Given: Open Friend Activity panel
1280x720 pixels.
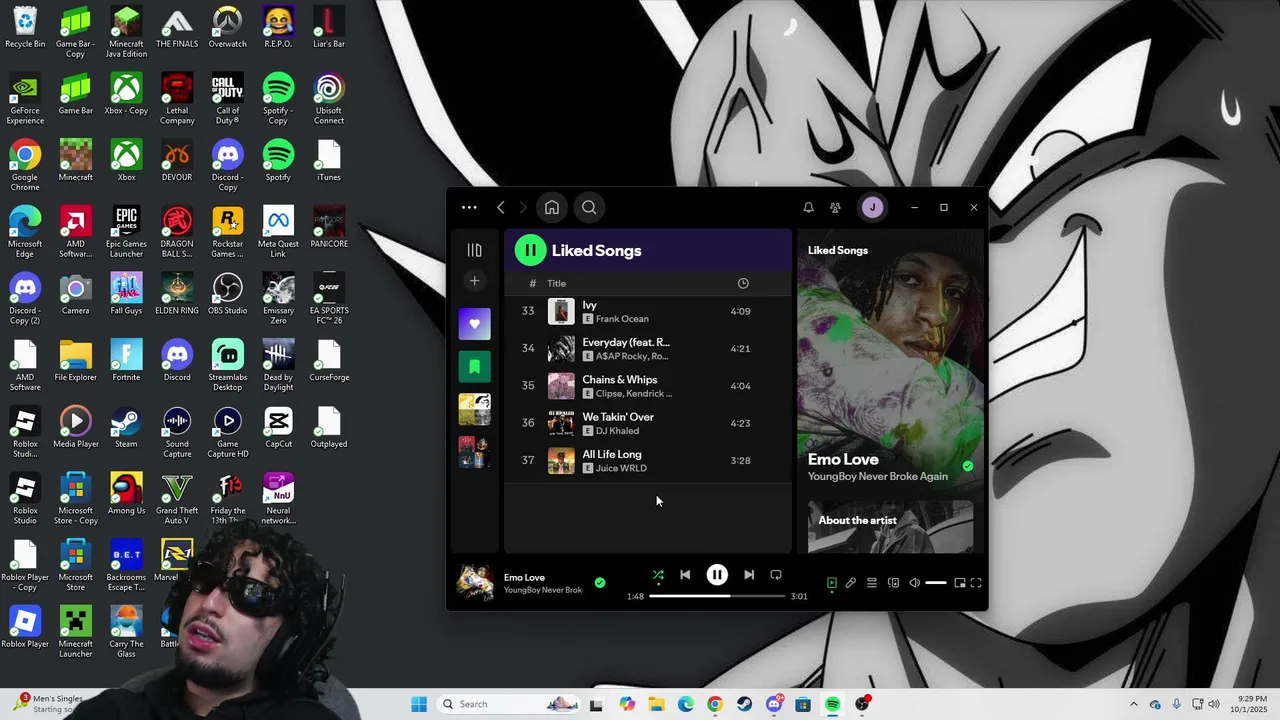Looking at the screenshot, I should coord(835,207).
